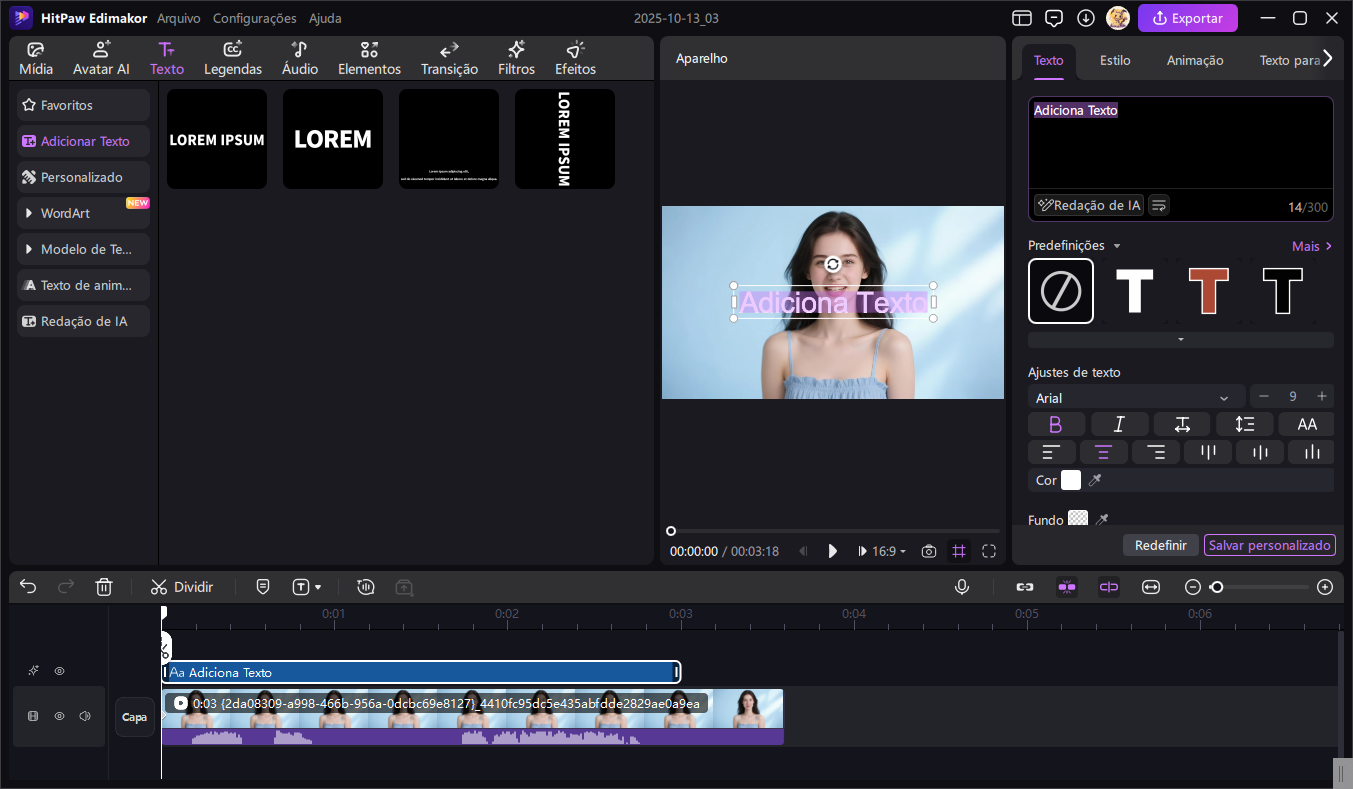Click the undo arrow in timeline toolbar
The width and height of the screenshot is (1353, 789).
(x=28, y=587)
